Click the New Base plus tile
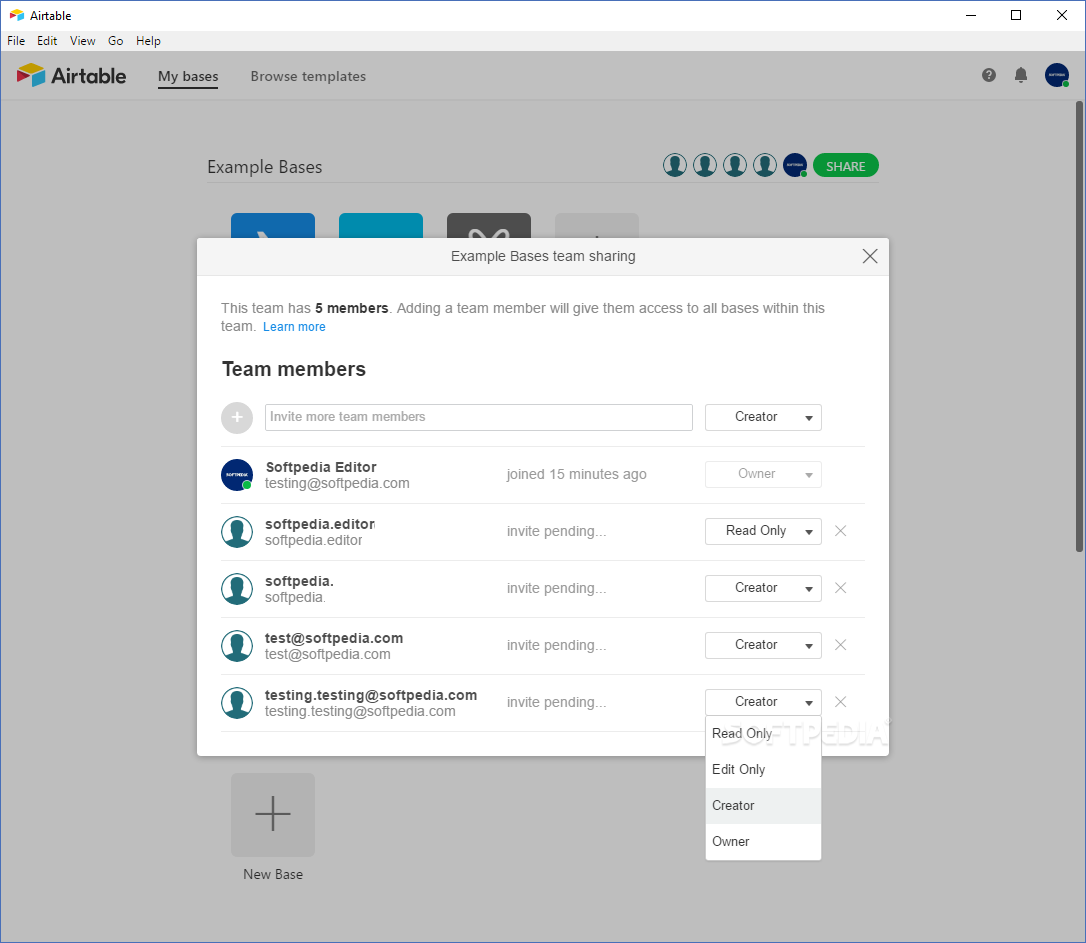 point(273,814)
